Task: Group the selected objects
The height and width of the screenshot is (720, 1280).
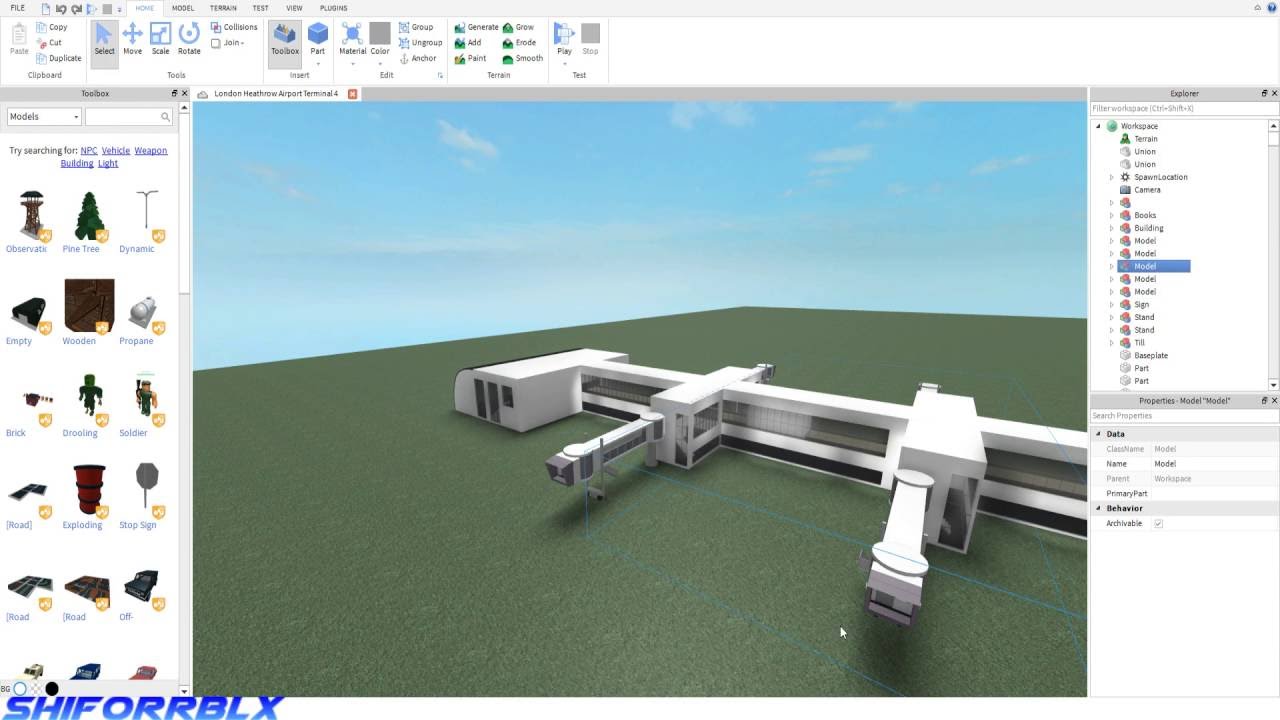Action: click(416, 27)
